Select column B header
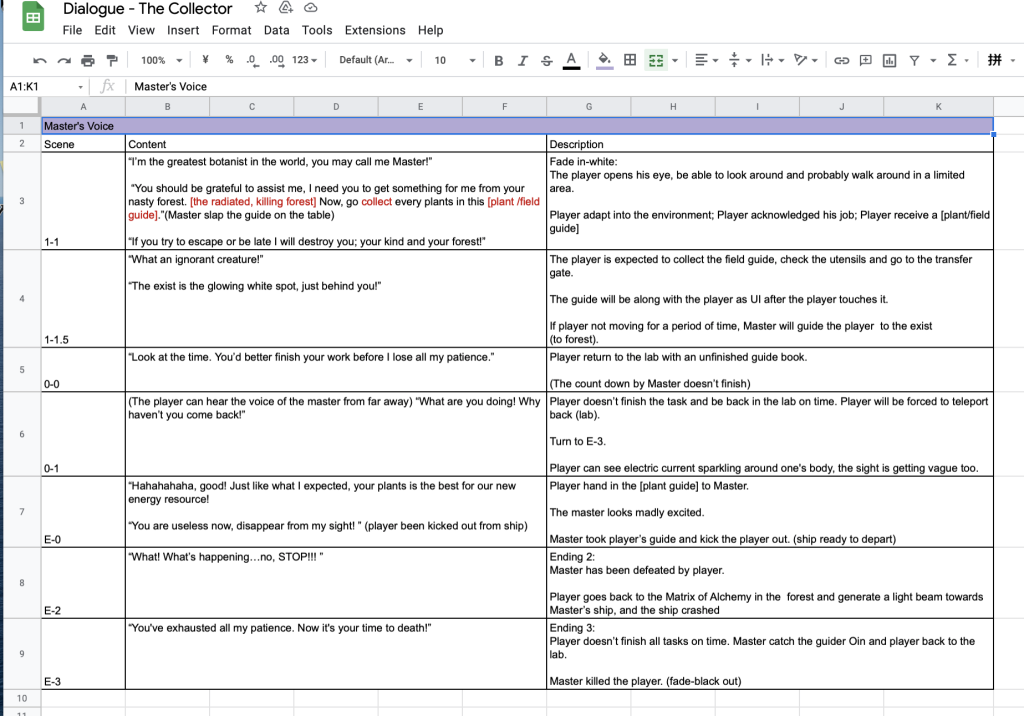Screen dimensions: 1024x716 (167, 106)
